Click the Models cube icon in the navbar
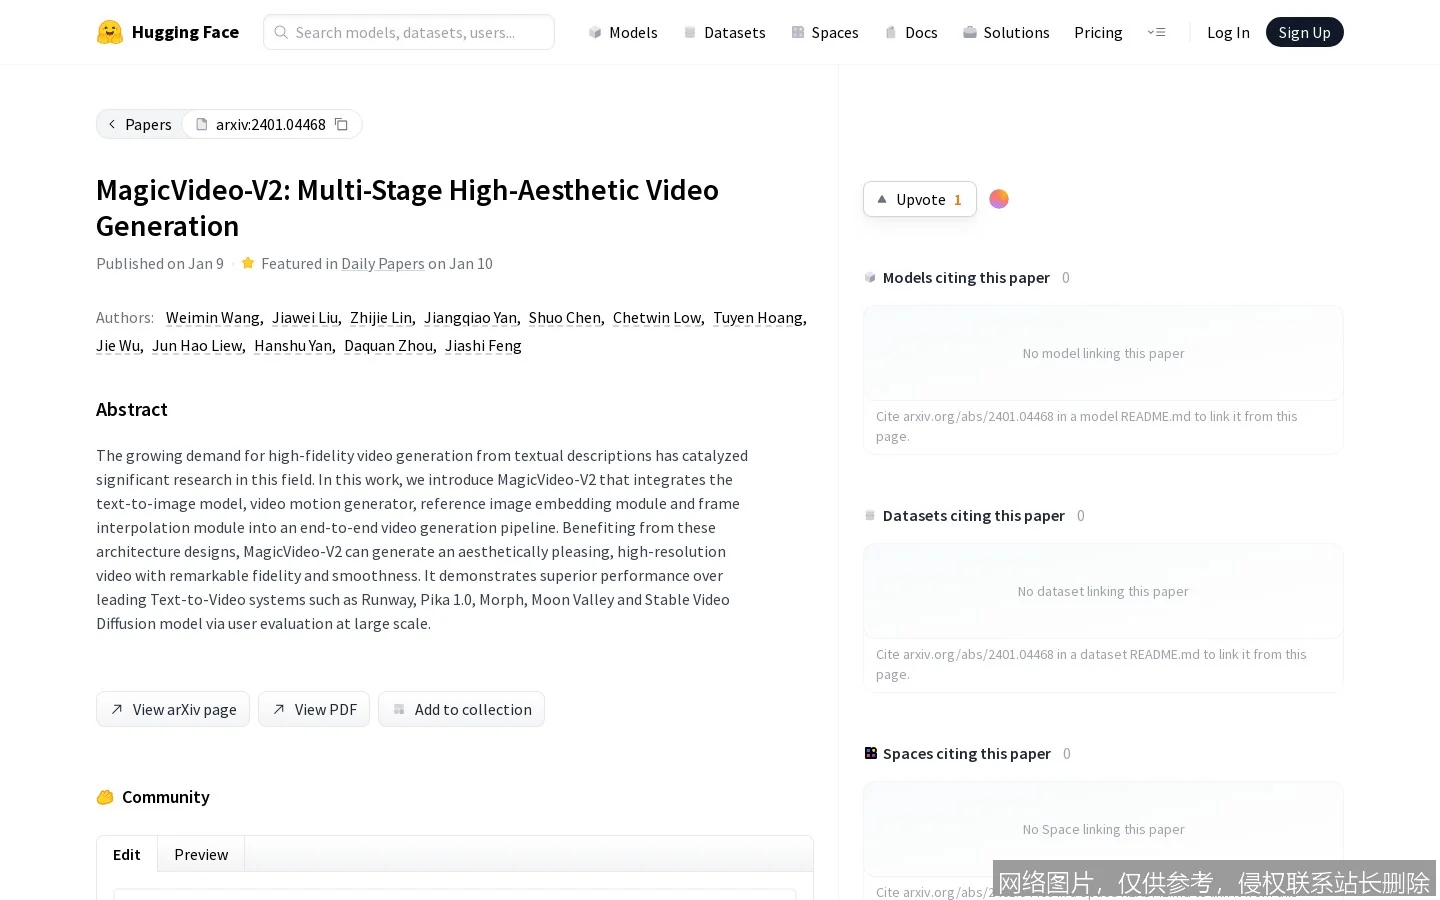 click(x=595, y=32)
